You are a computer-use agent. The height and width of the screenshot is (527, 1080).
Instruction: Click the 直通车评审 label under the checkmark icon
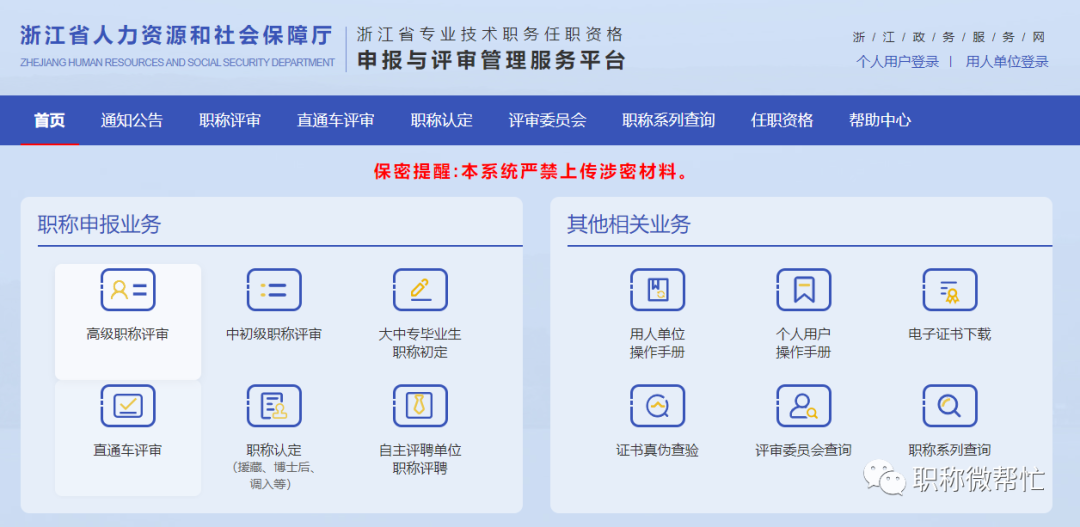point(127,451)
